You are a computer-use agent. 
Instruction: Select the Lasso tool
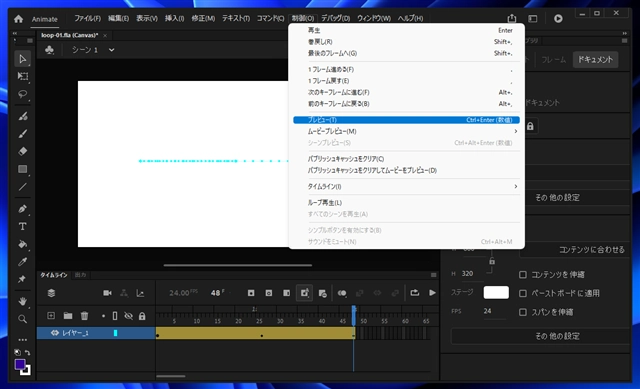coord(23,94)
